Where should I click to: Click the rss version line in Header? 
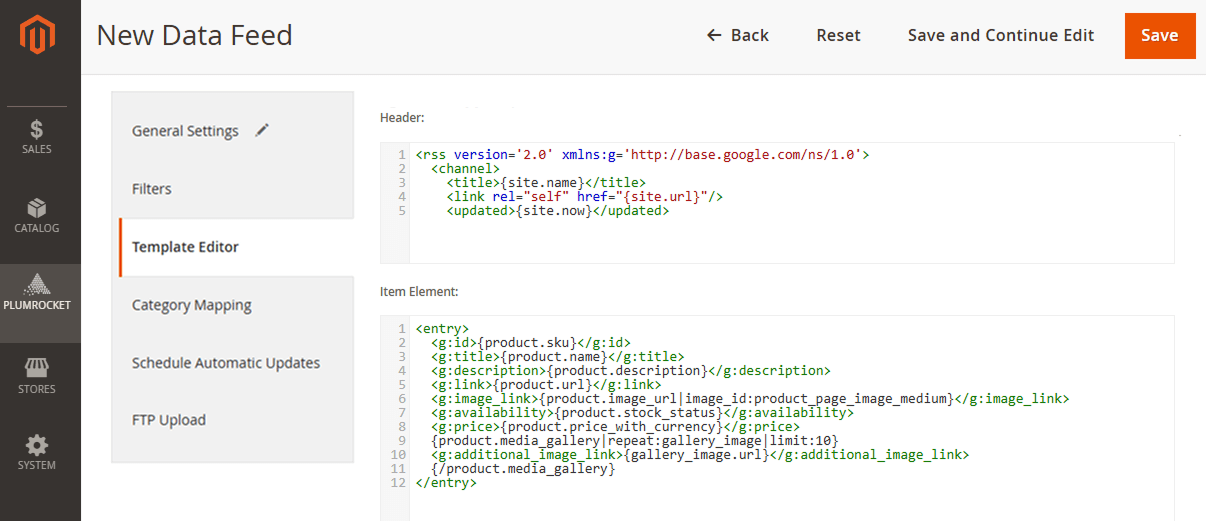point(642,155)
